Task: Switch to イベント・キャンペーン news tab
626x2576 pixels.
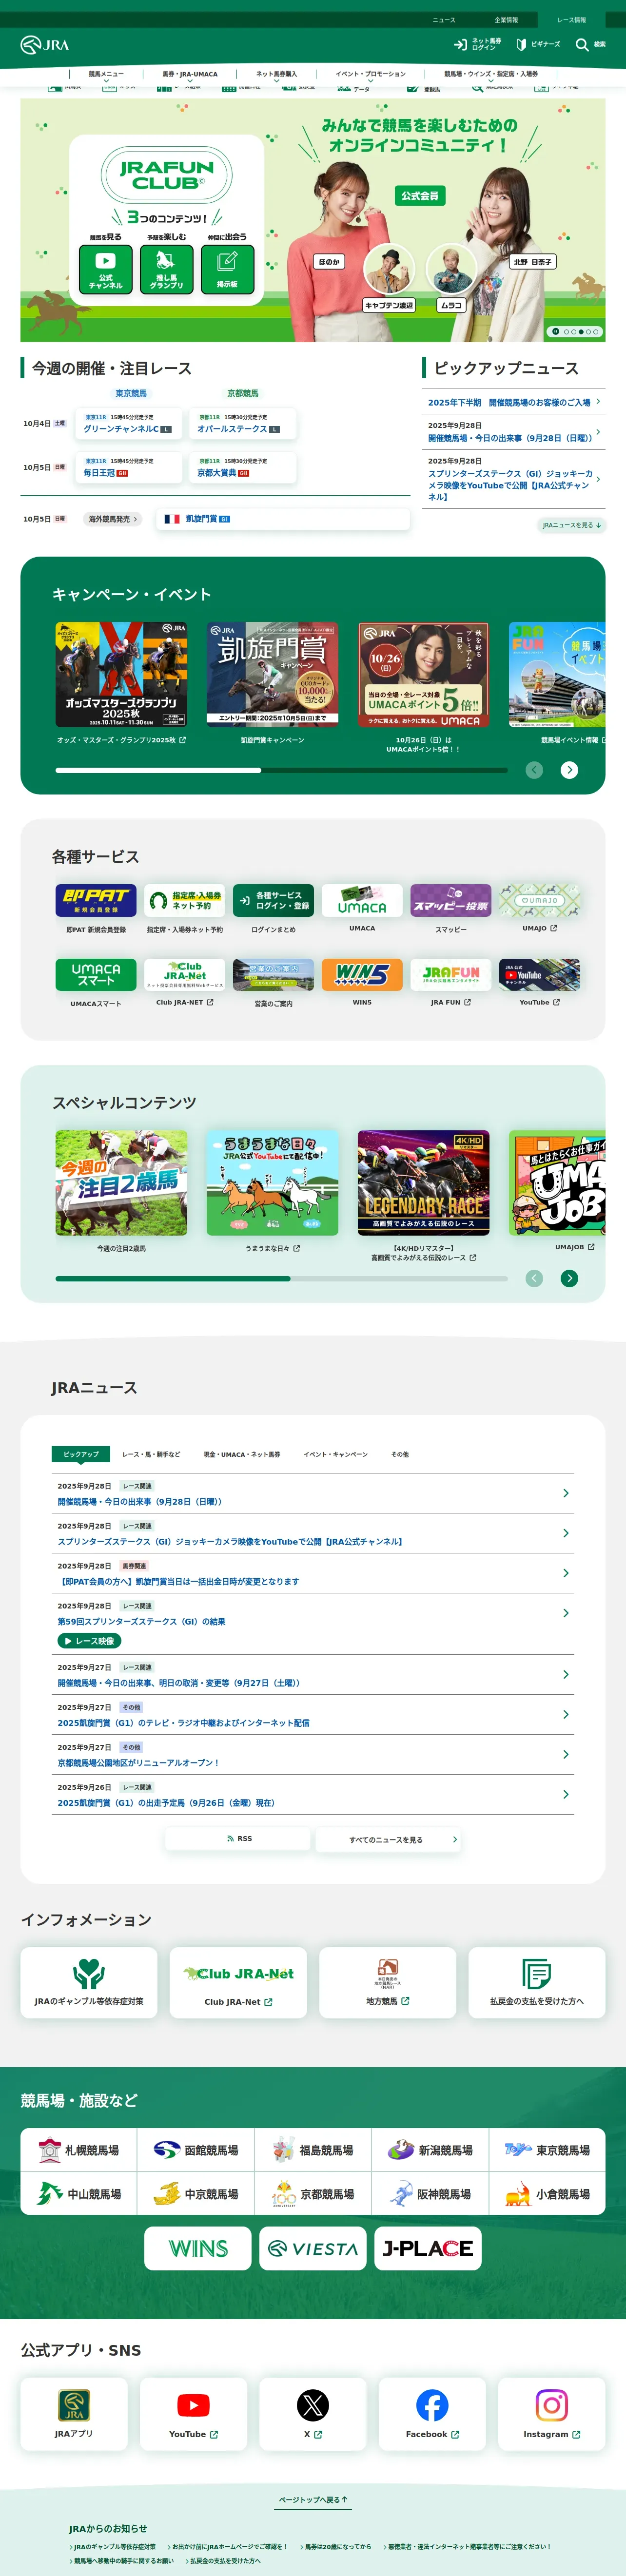Action: pyautogui.click(x=335, y=1454)
